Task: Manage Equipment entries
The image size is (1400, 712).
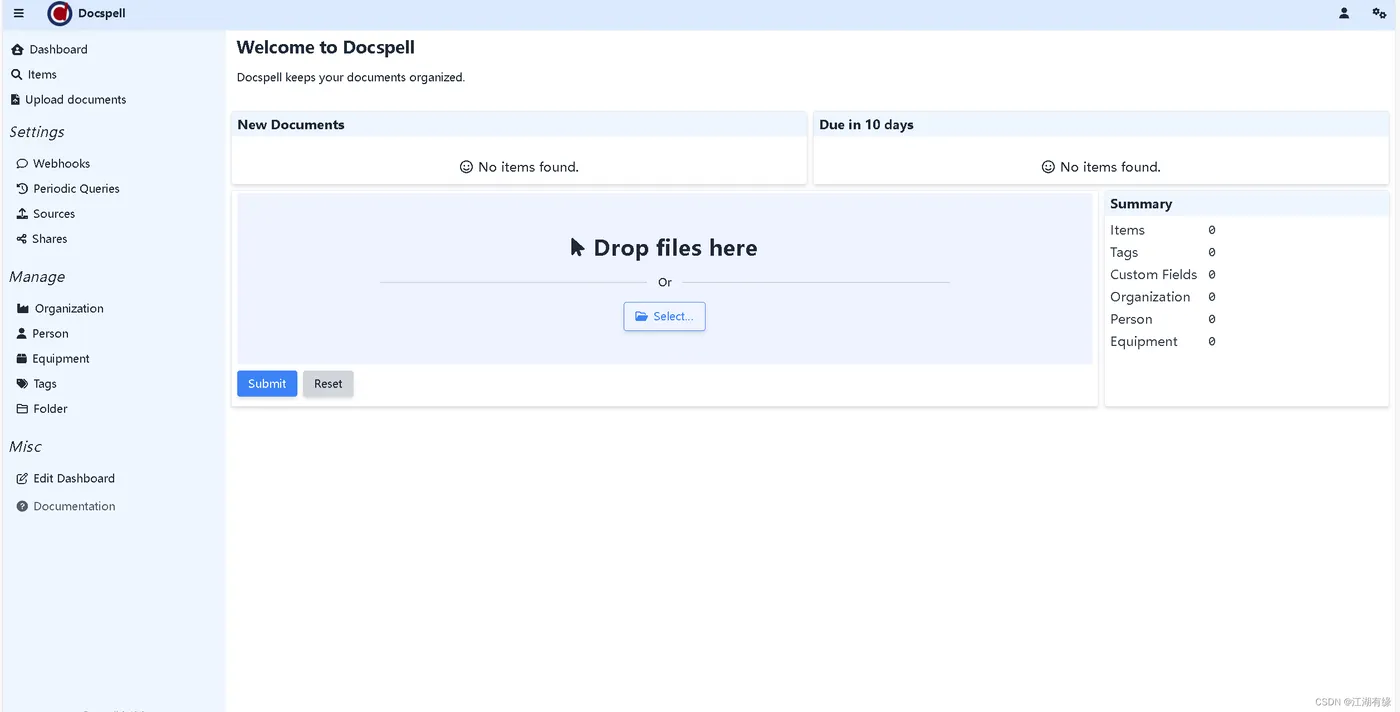Action: coord(61,359)
